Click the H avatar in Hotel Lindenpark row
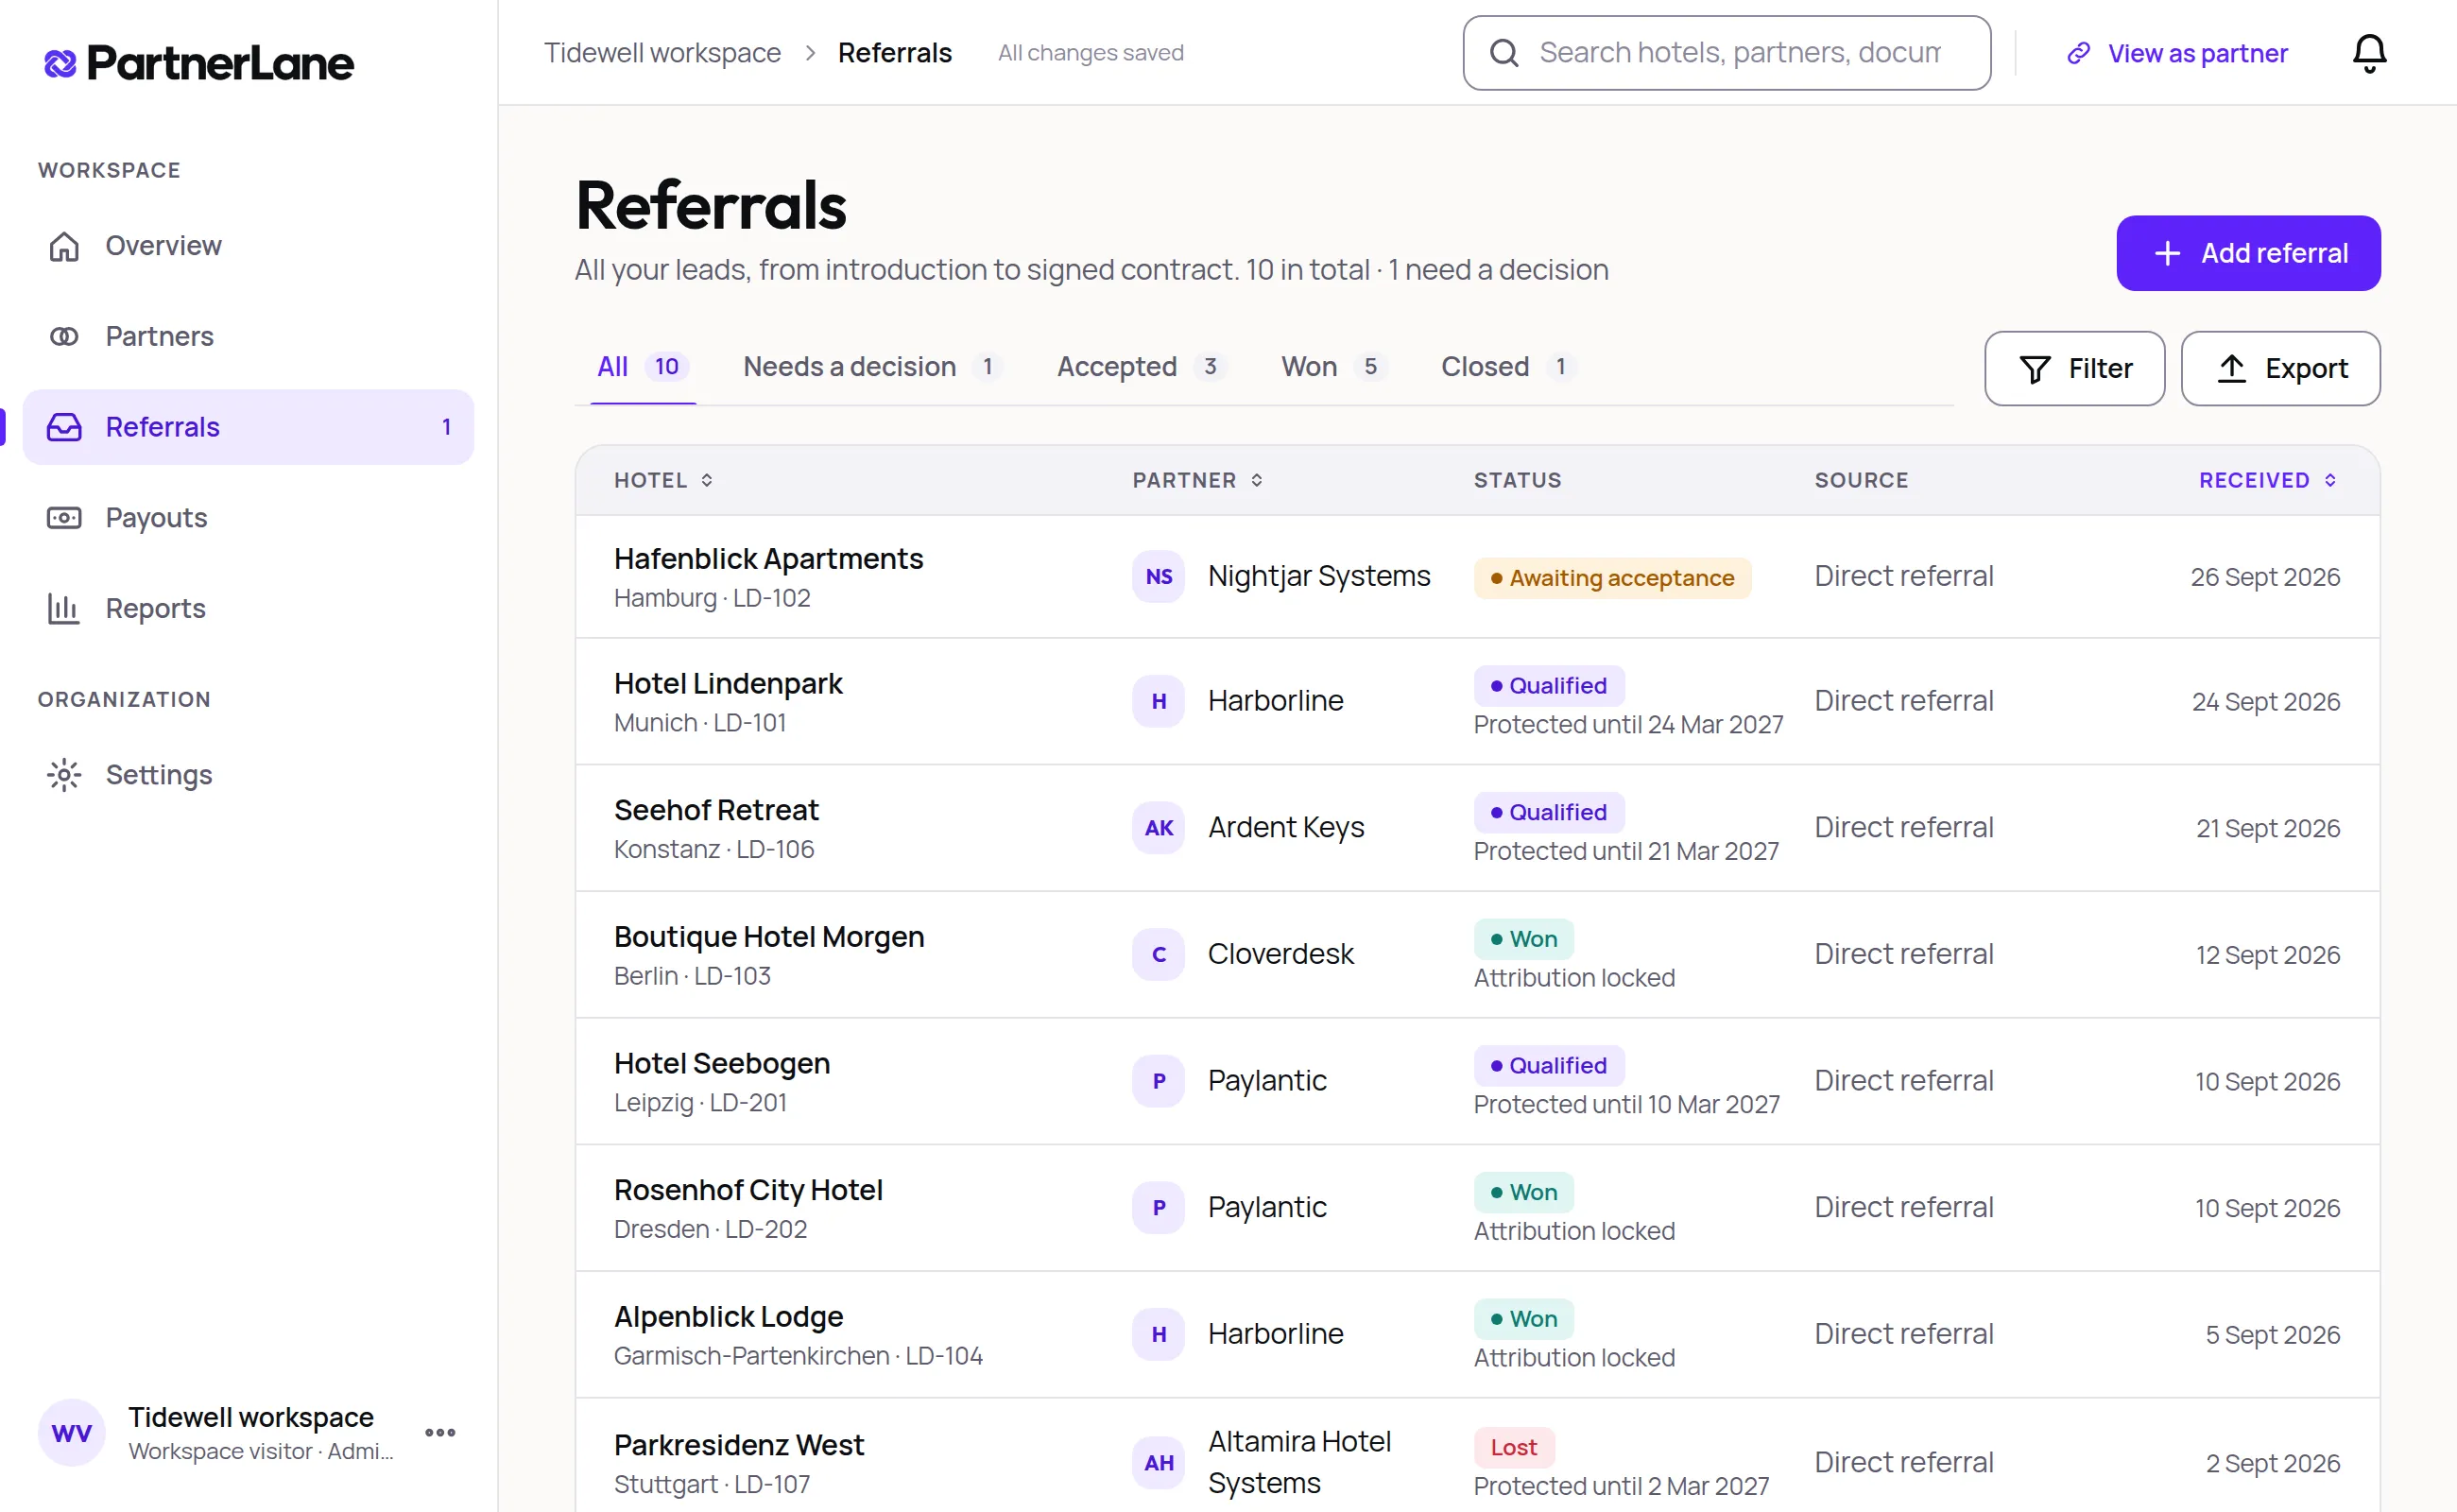The width and height of the screenshot is (2457, 1512). point(1158,701)
